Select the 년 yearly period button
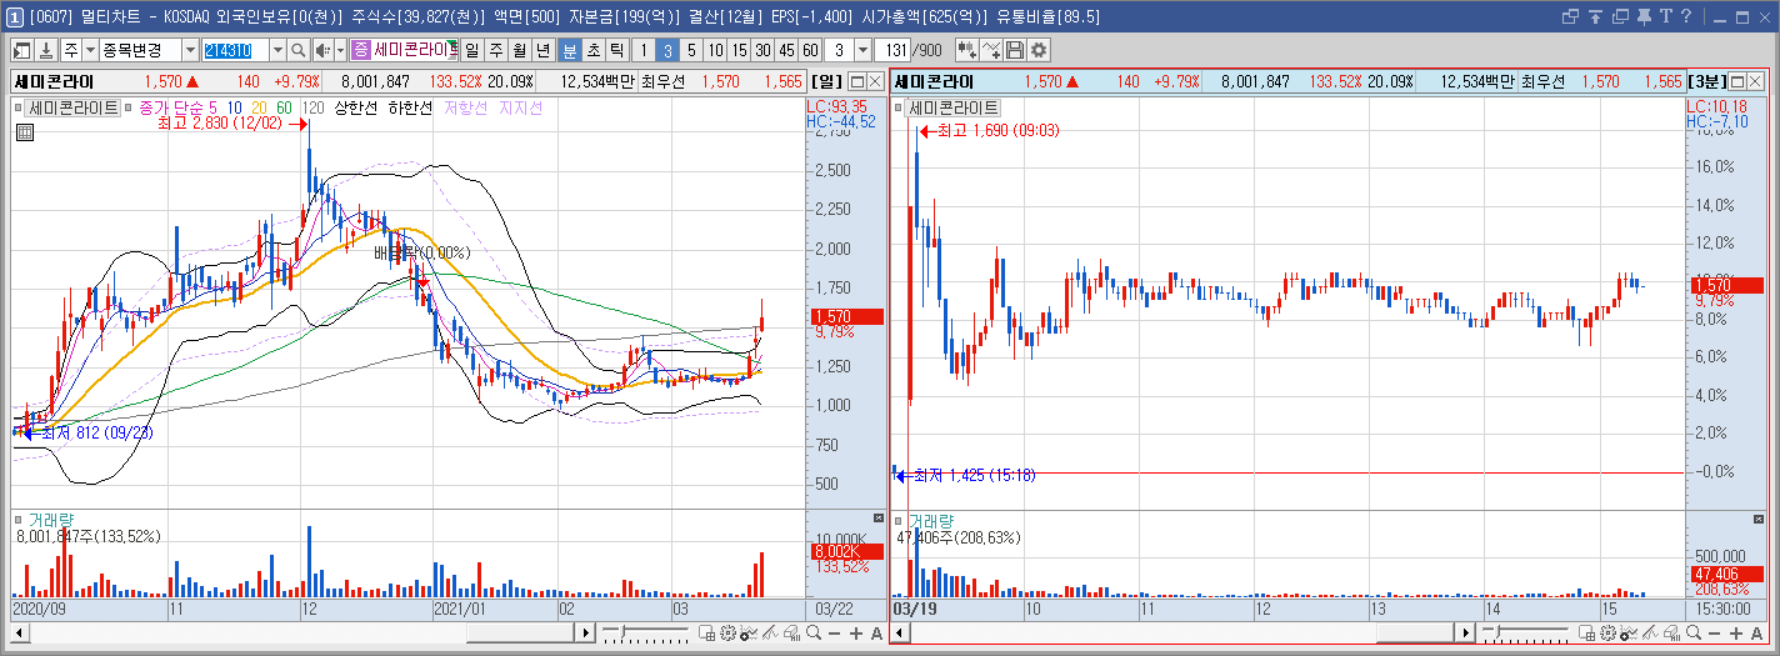1780x656 pixels. [543, 50]
